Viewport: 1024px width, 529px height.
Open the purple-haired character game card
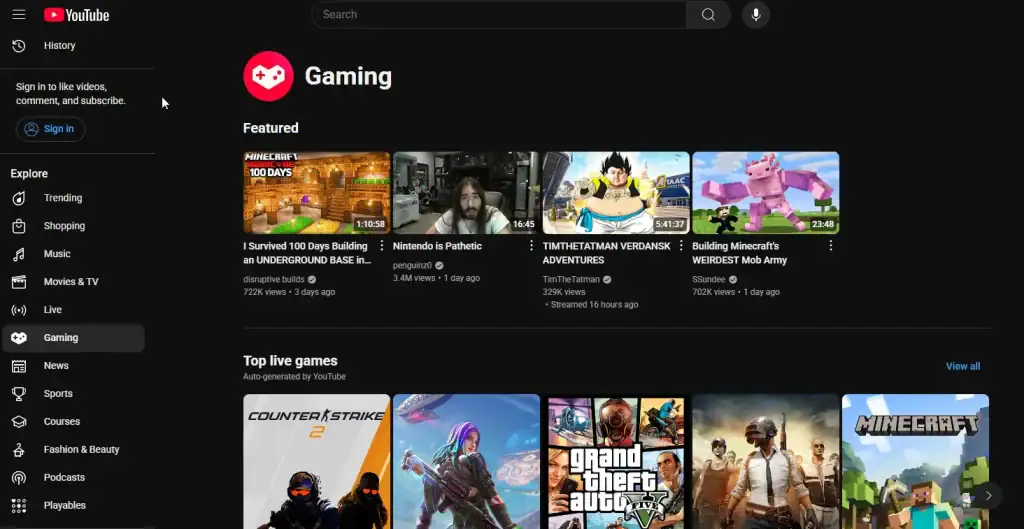coord(466,461)
